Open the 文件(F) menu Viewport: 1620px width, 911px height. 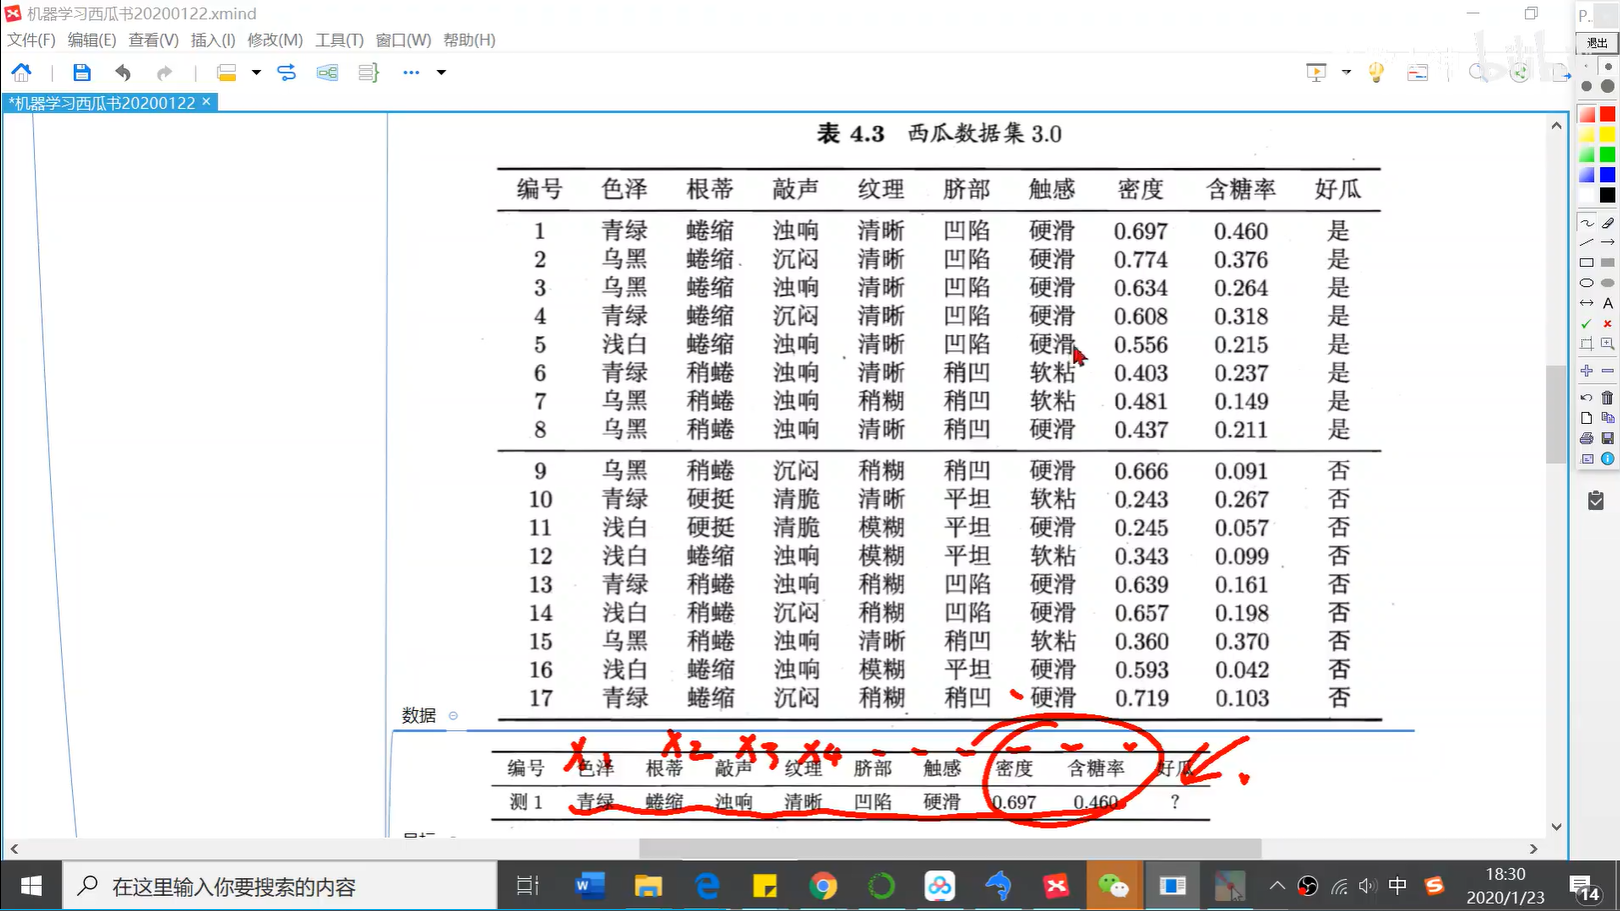pos(31,40)
